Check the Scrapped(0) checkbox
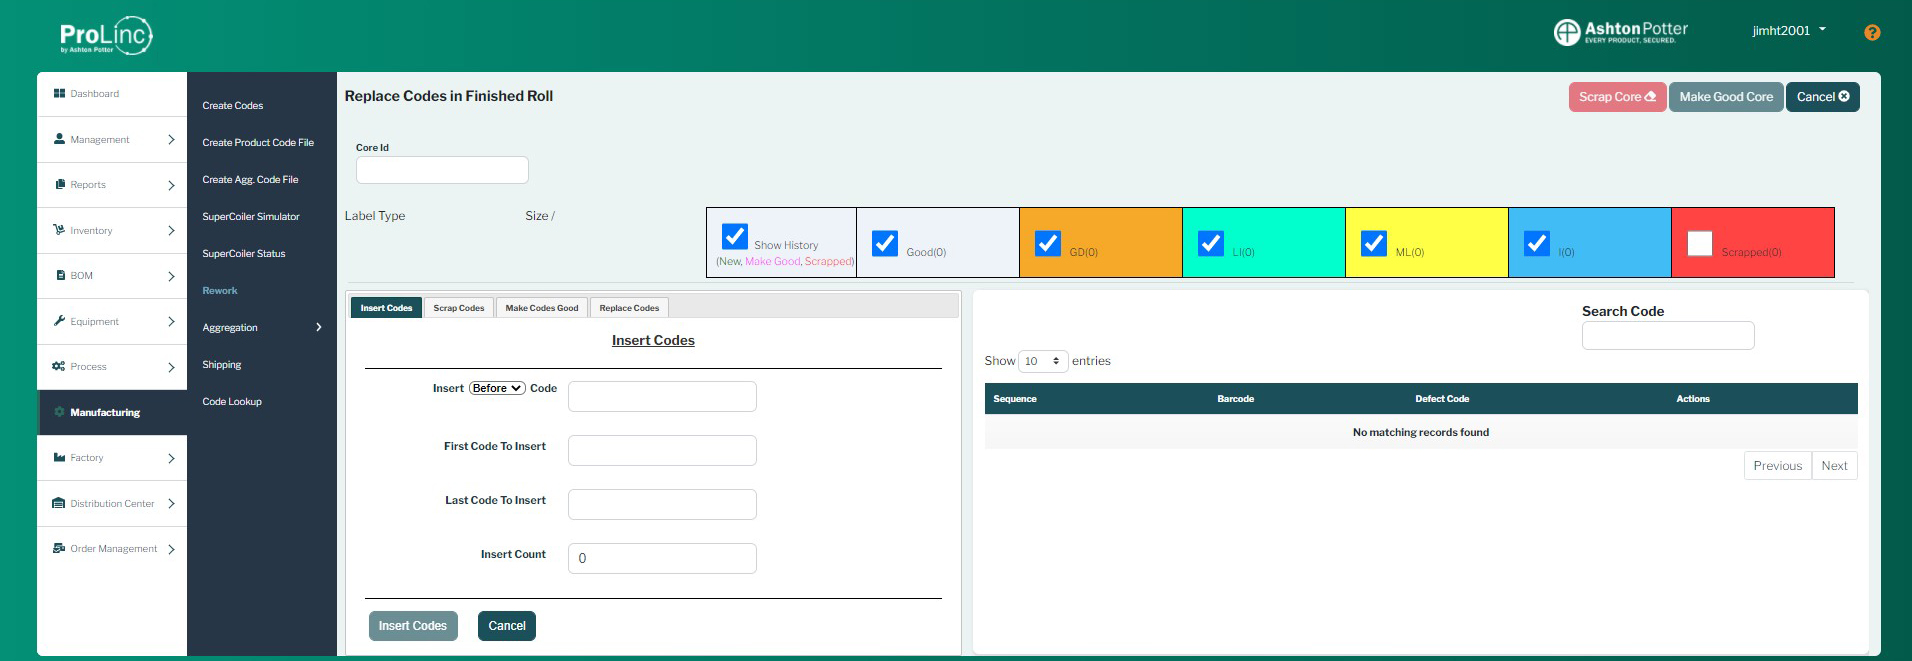The height and width of the screenshot is (661, 1912). pos(1700,243)
